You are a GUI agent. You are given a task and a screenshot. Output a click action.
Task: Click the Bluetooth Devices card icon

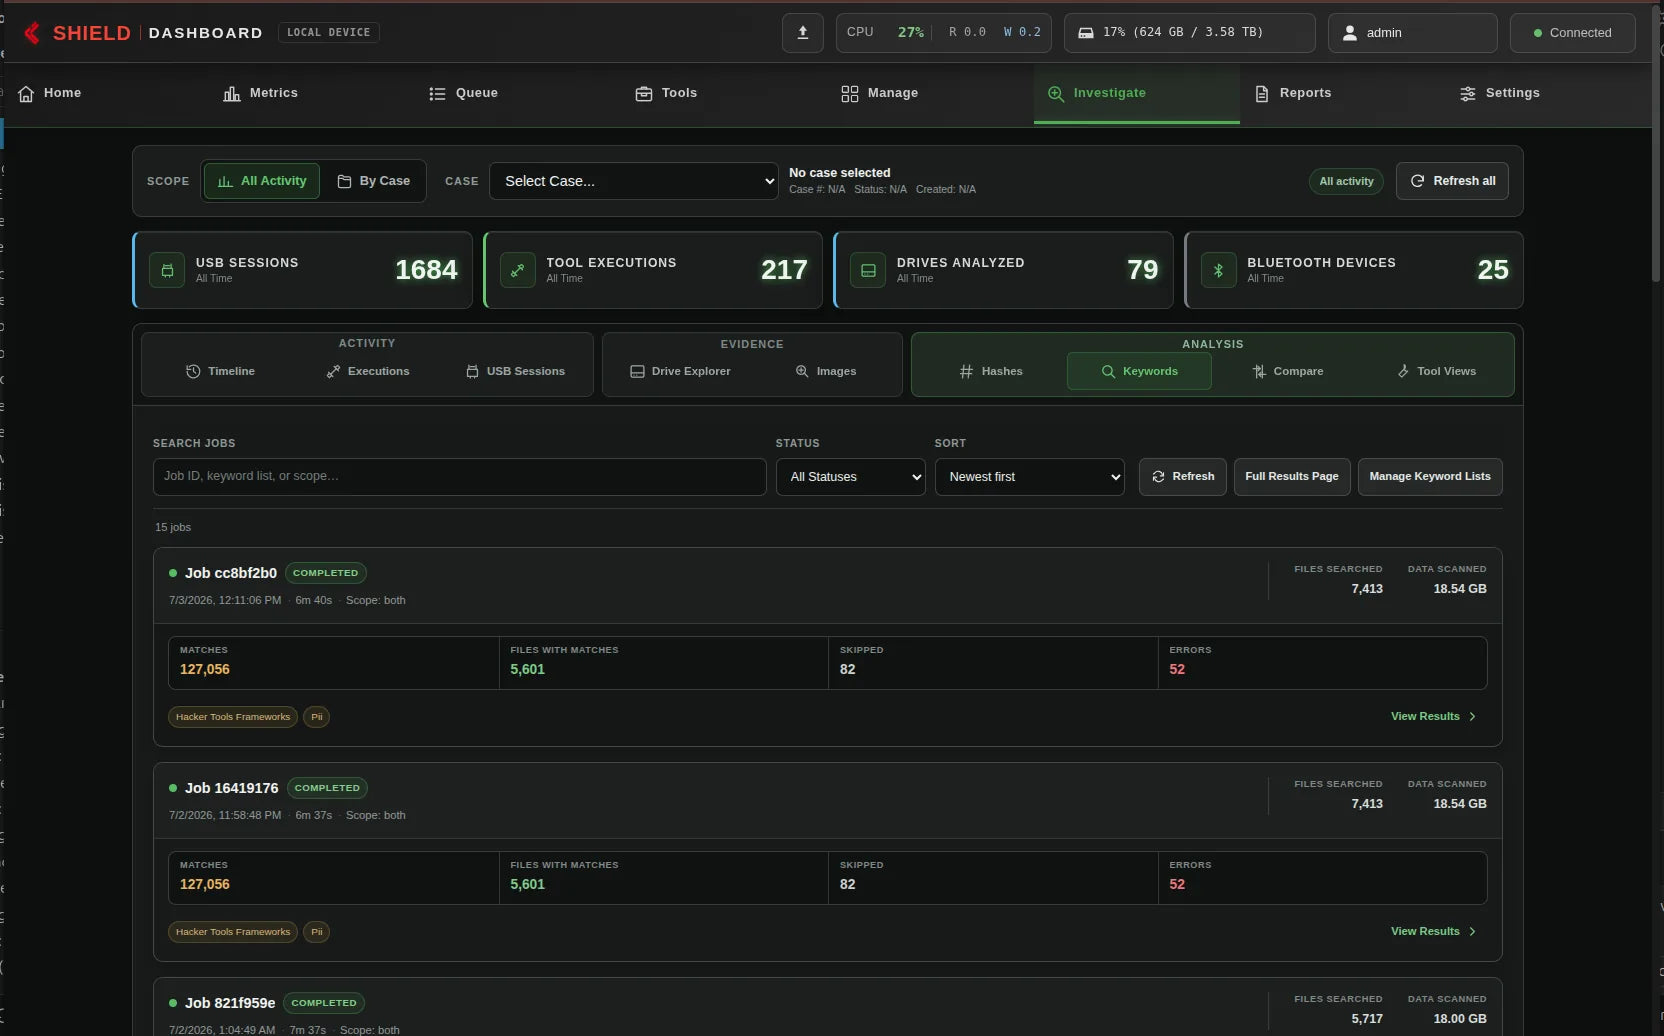(1218, 270)
